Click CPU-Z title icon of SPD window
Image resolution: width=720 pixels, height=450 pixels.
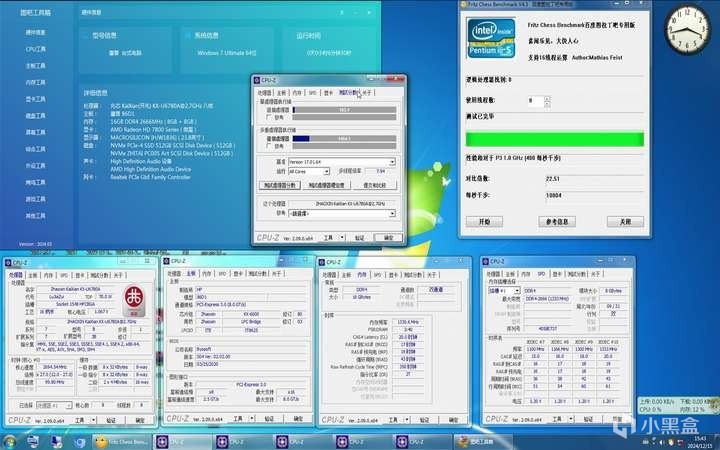tap(487, 261)
